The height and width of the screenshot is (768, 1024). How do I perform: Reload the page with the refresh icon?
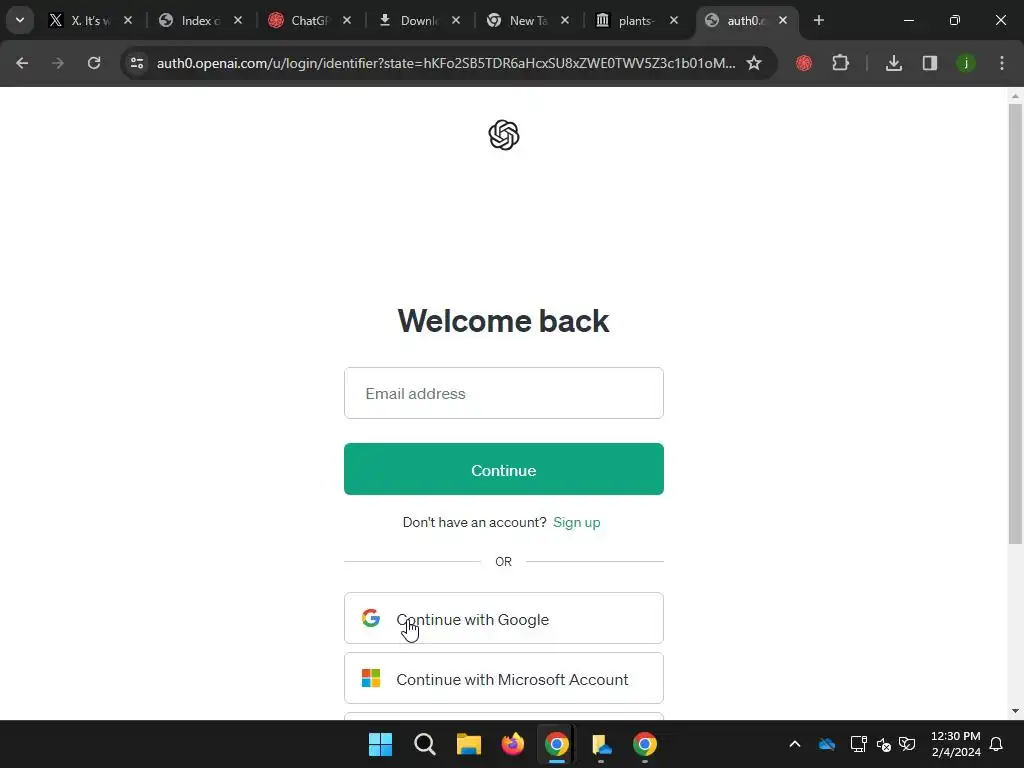94,63
